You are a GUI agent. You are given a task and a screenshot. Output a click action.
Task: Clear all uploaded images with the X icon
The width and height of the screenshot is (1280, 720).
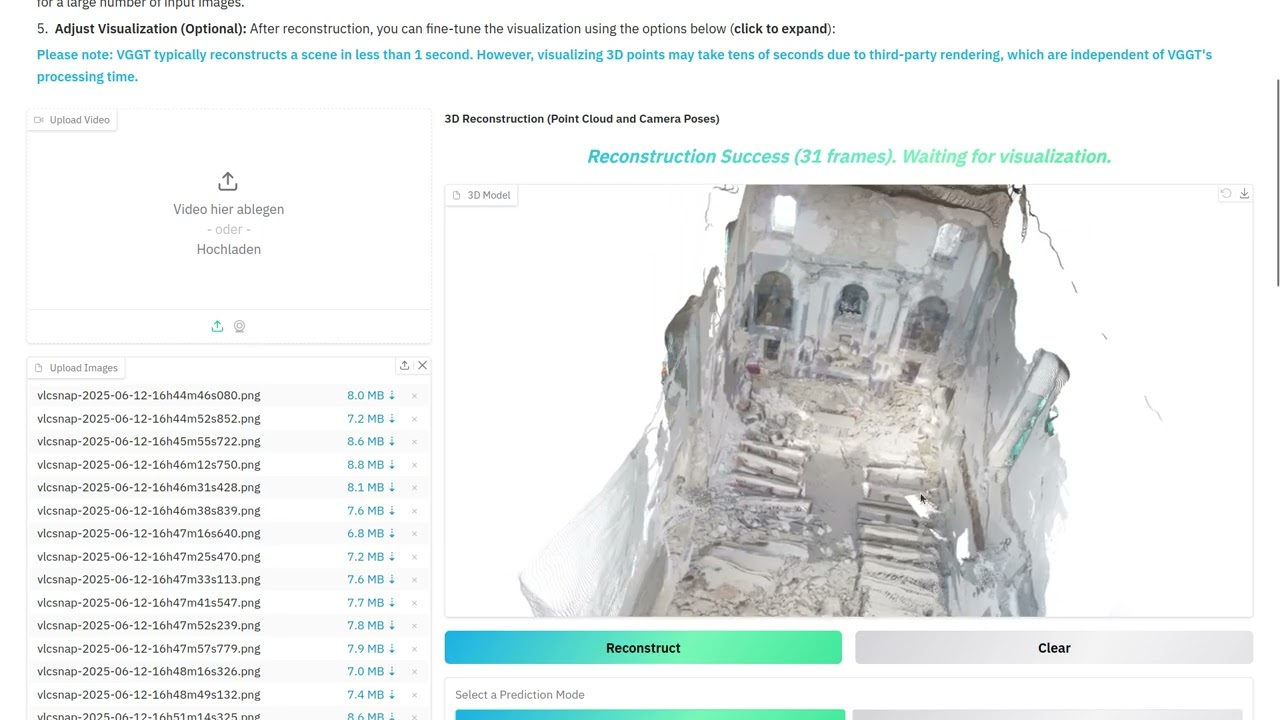click(422, 366)
